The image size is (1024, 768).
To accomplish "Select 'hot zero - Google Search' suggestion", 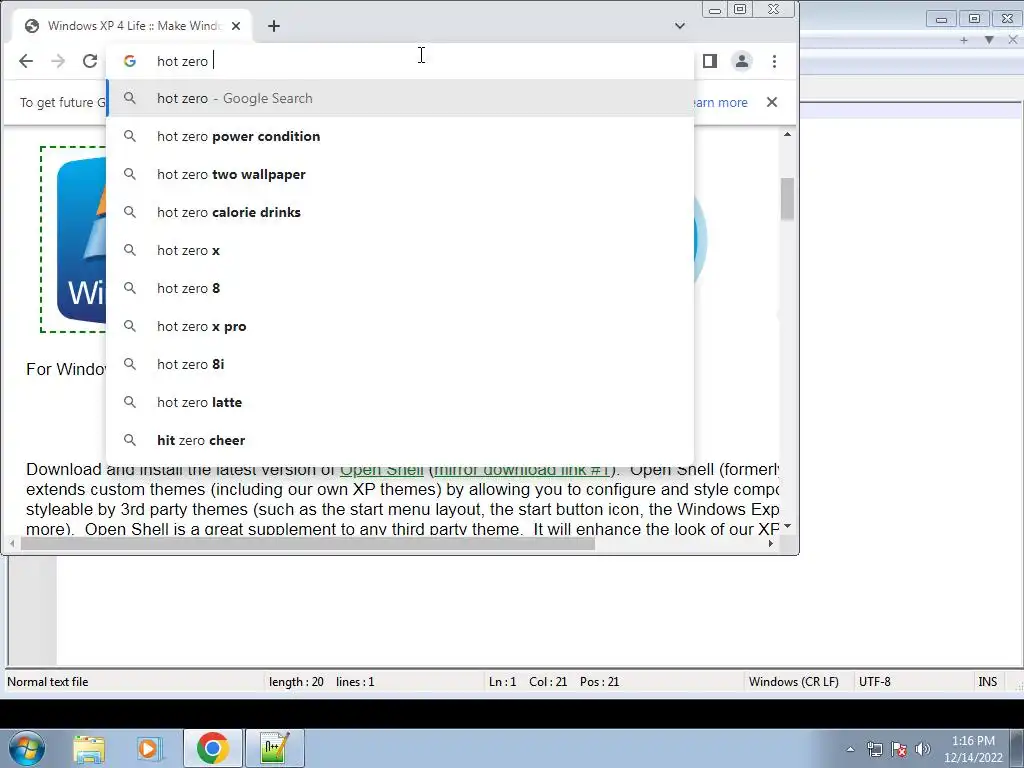I will (x=400, y=98).
